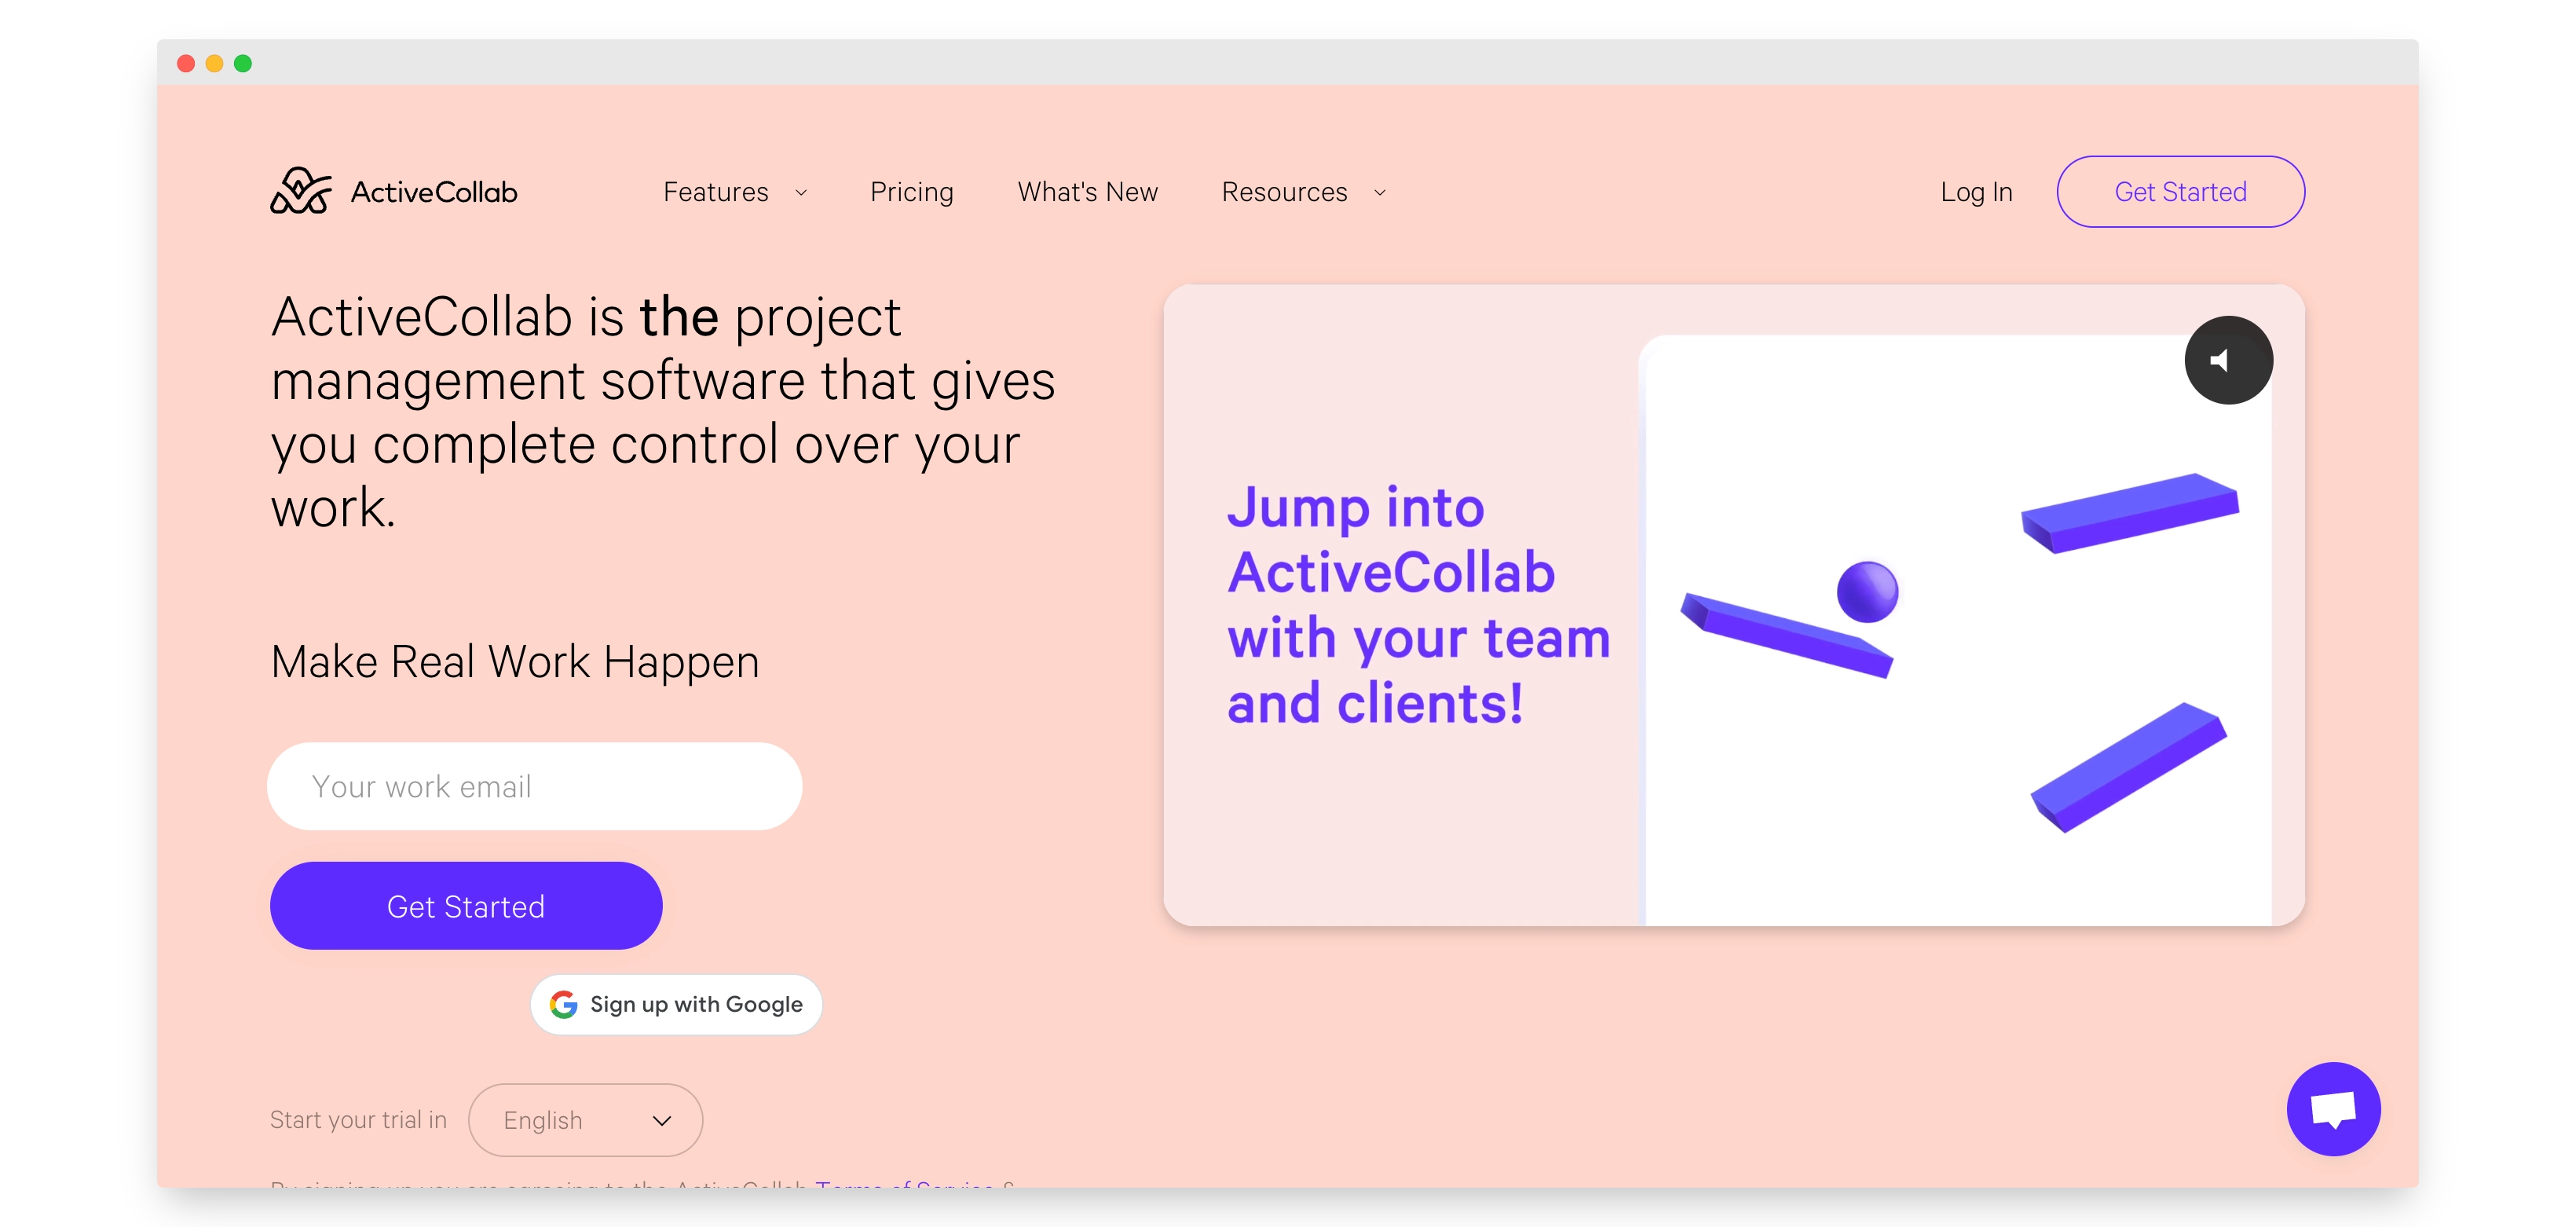Screen dimensions: 2576x1227
Task: Choose Sign up with Google
Action: tap(676, 1004)
